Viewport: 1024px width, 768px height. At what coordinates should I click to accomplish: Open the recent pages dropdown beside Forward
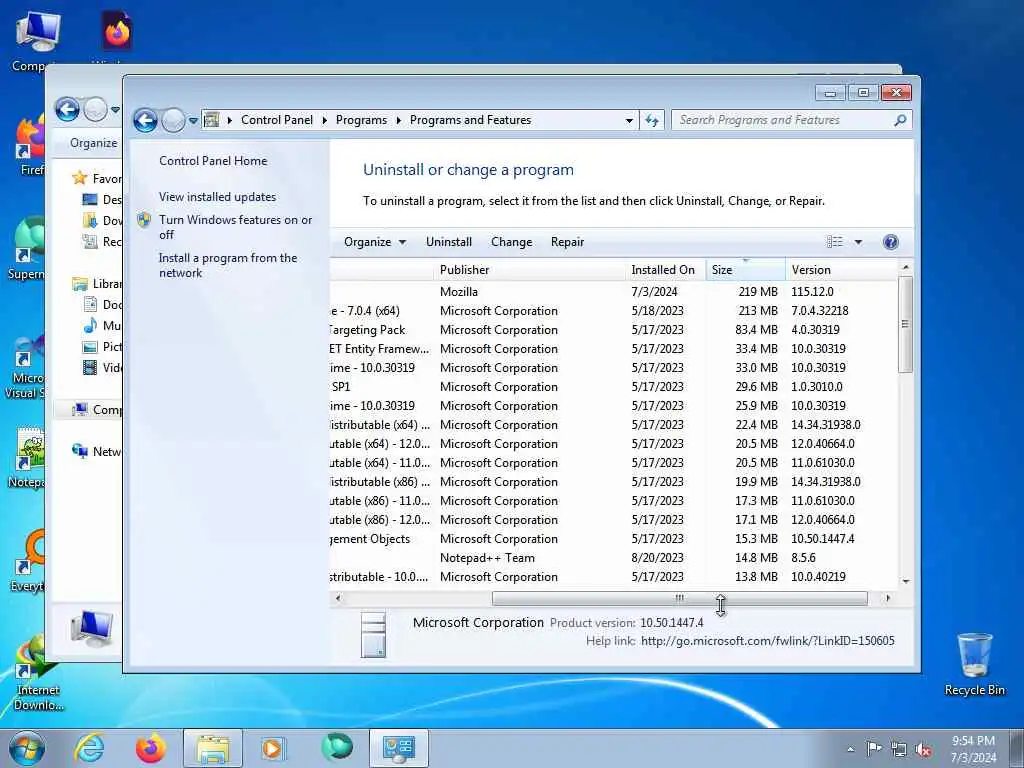[x=193, y=120]
